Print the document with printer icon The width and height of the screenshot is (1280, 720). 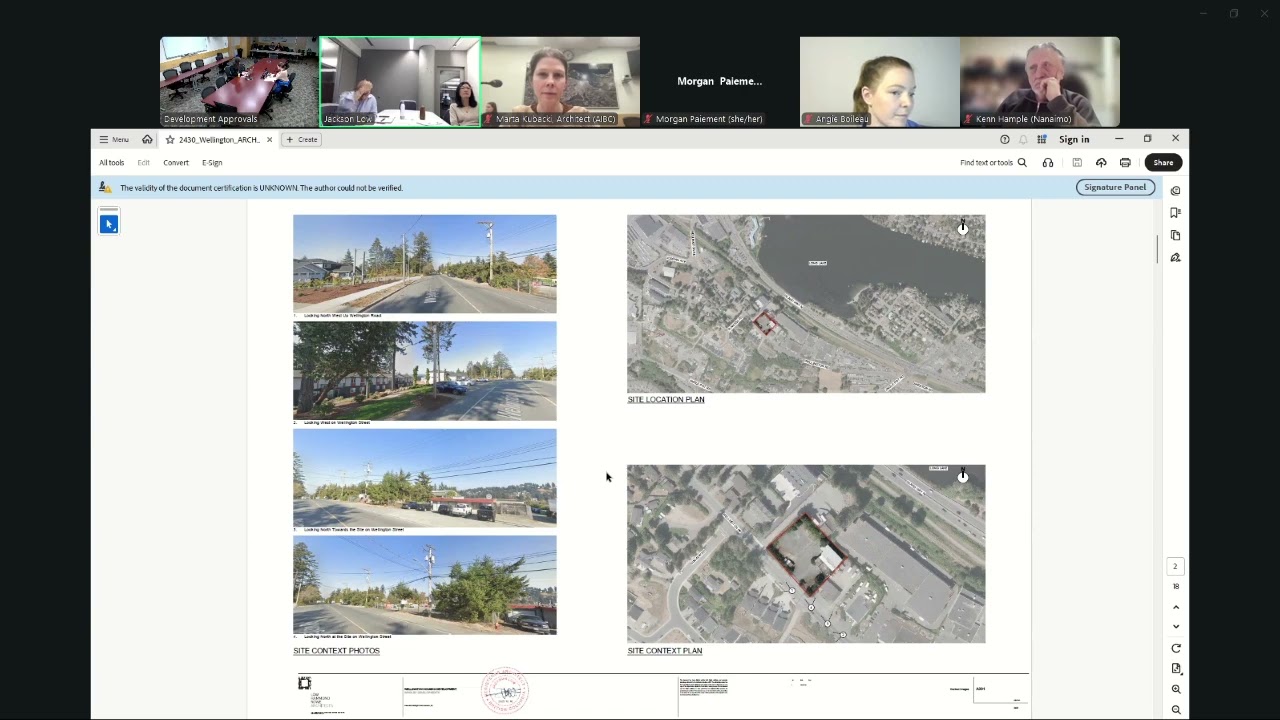click(x=1125, y=162)
